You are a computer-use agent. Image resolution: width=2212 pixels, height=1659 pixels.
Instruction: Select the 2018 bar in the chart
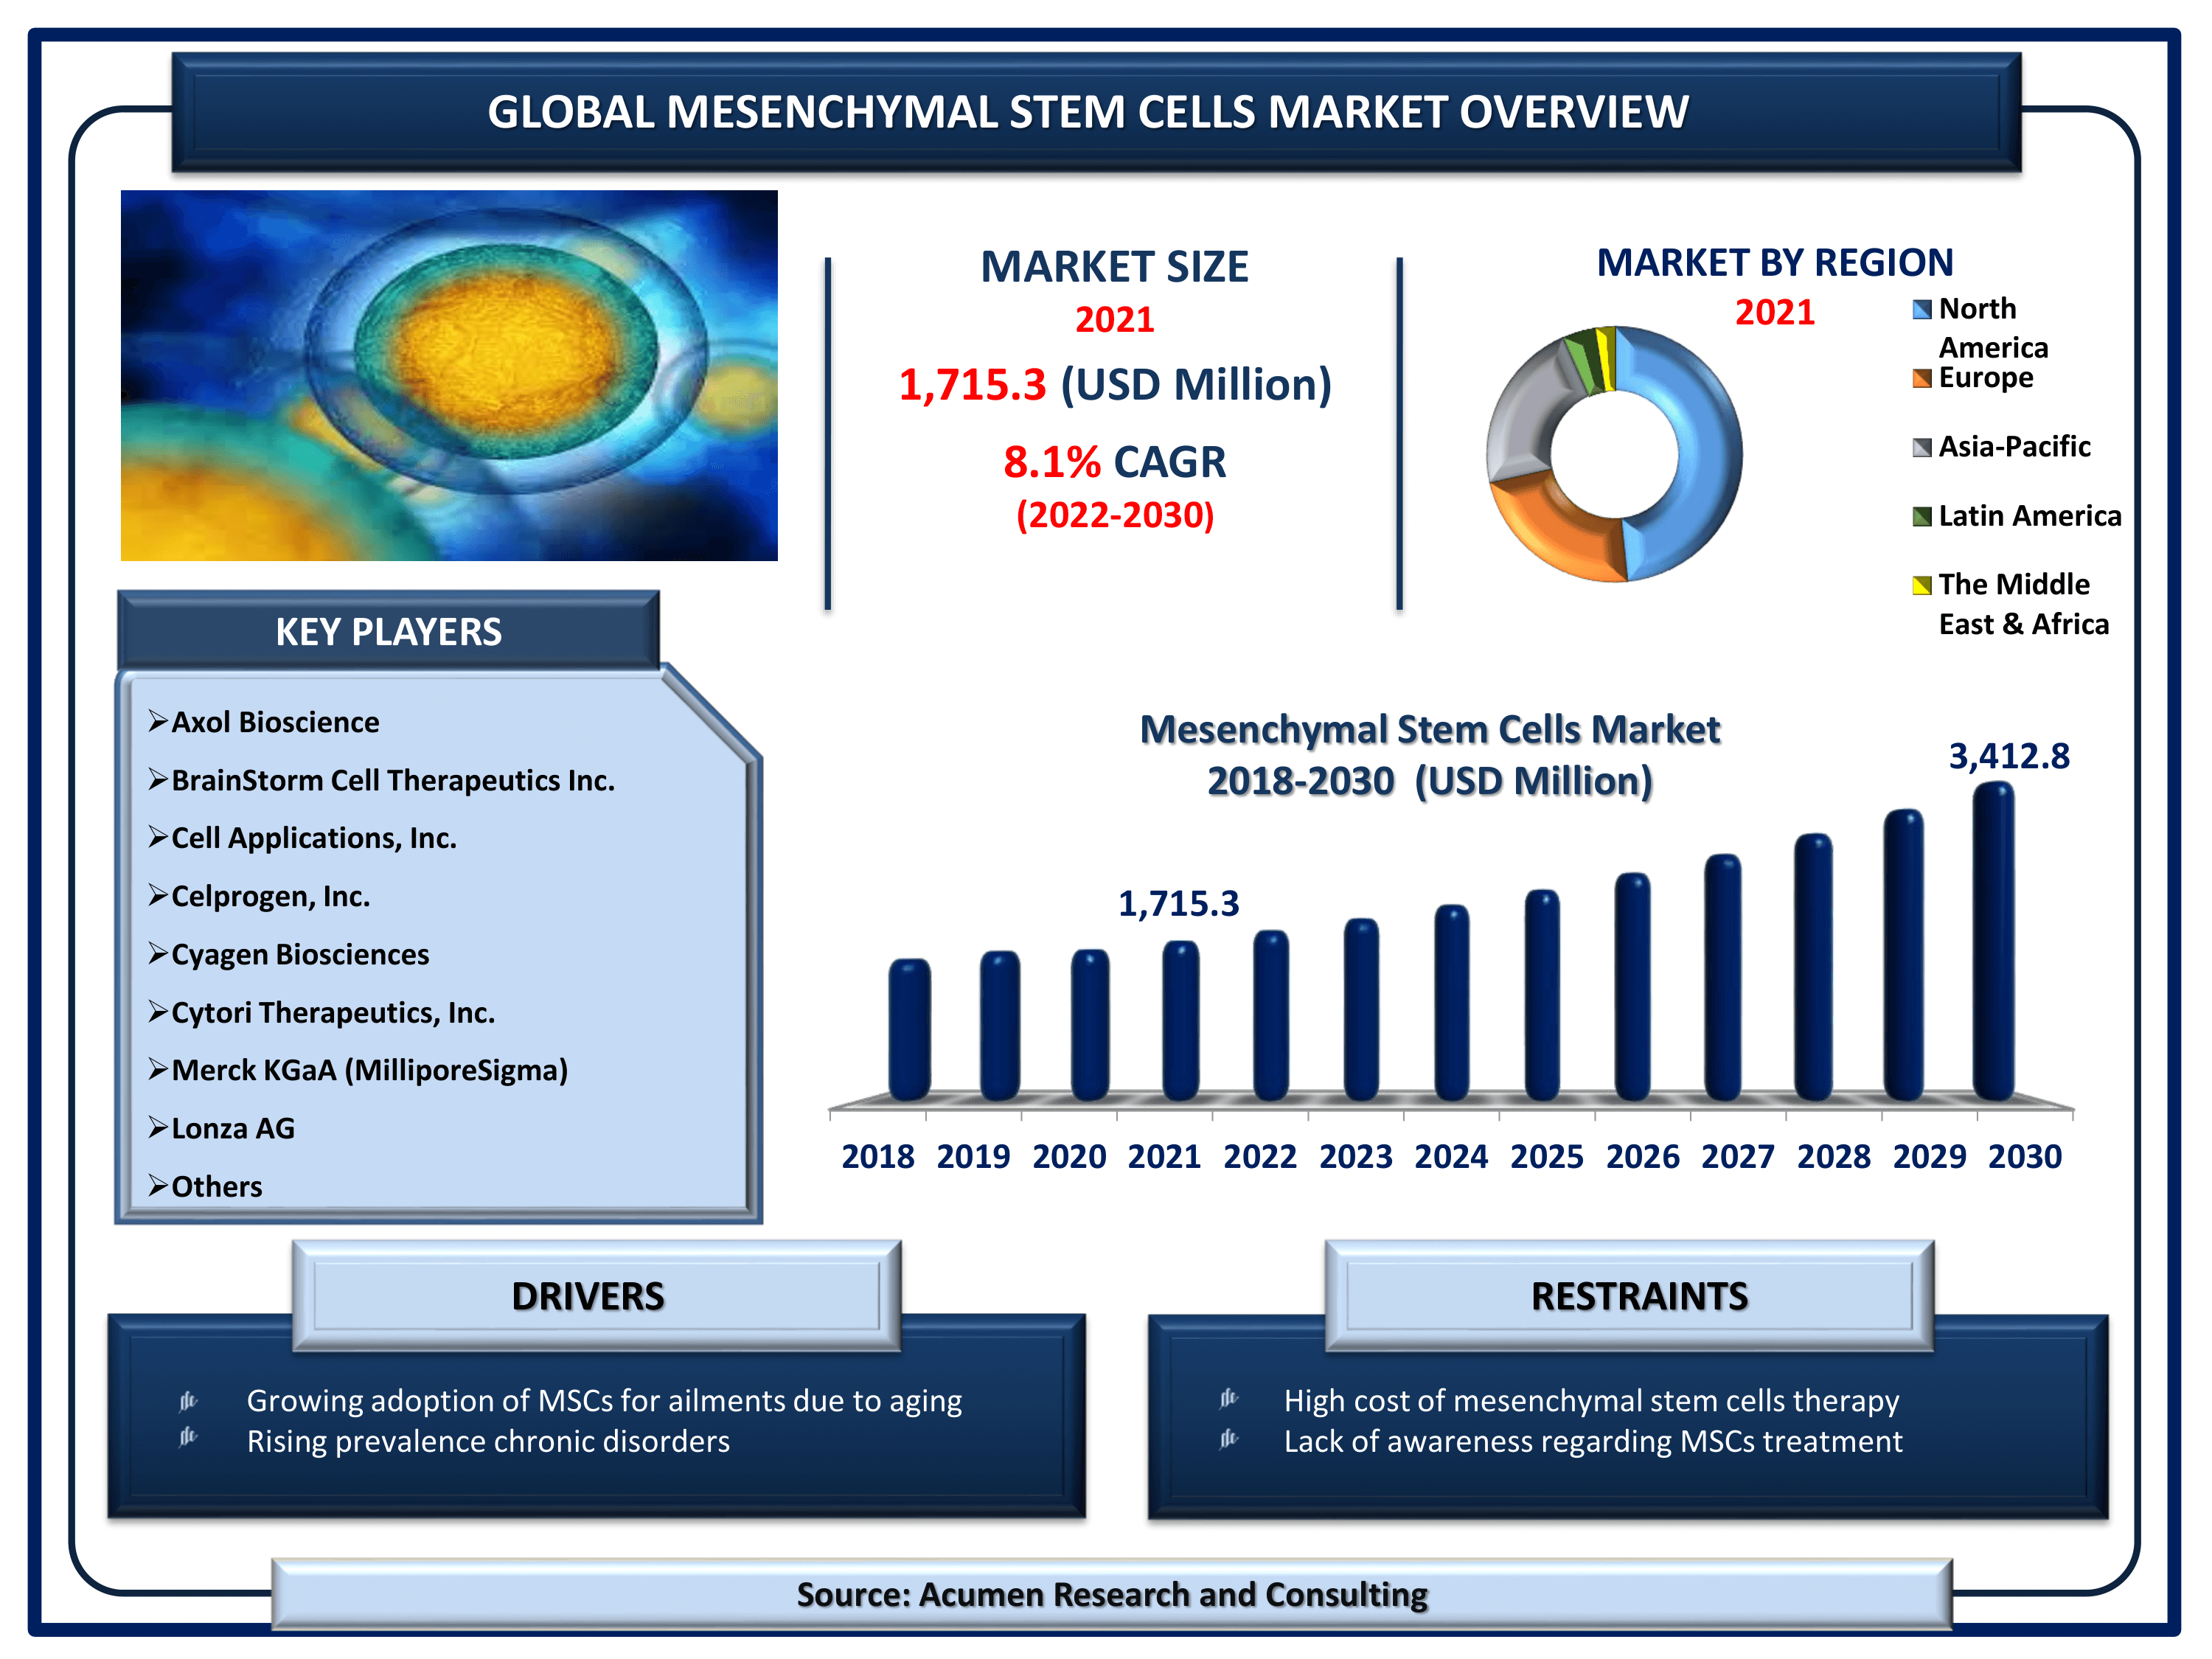pyautogui.click(x=909, y=1029)
